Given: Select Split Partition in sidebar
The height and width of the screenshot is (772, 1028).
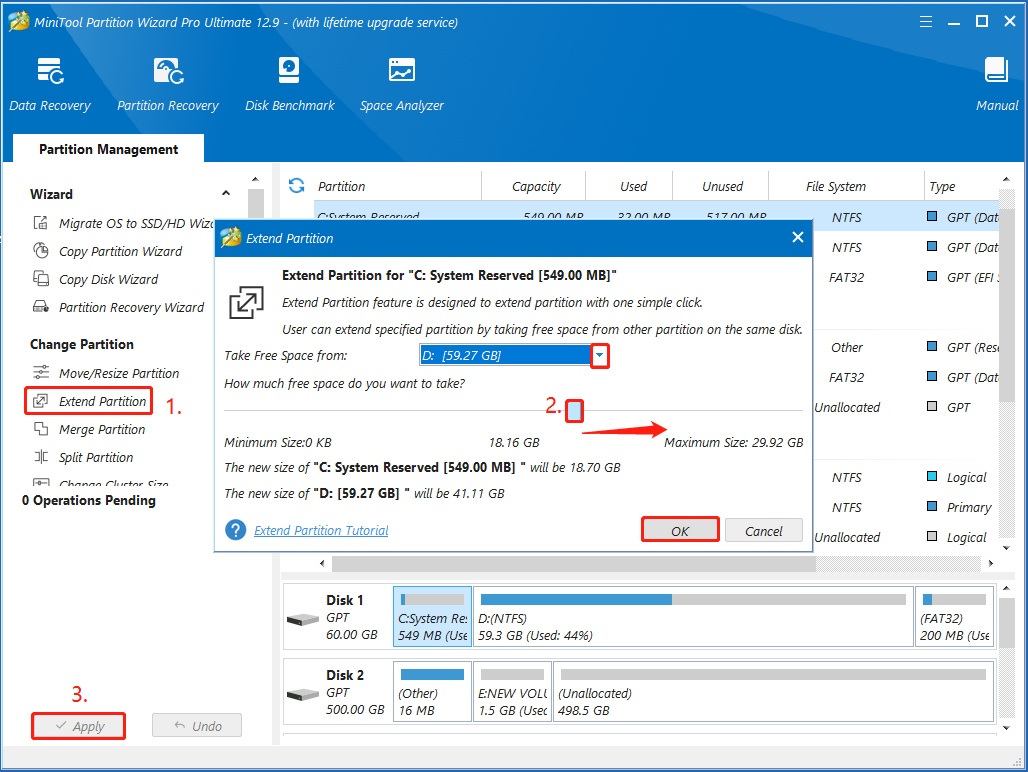Looking at the screenshot, I should point(83,457).
